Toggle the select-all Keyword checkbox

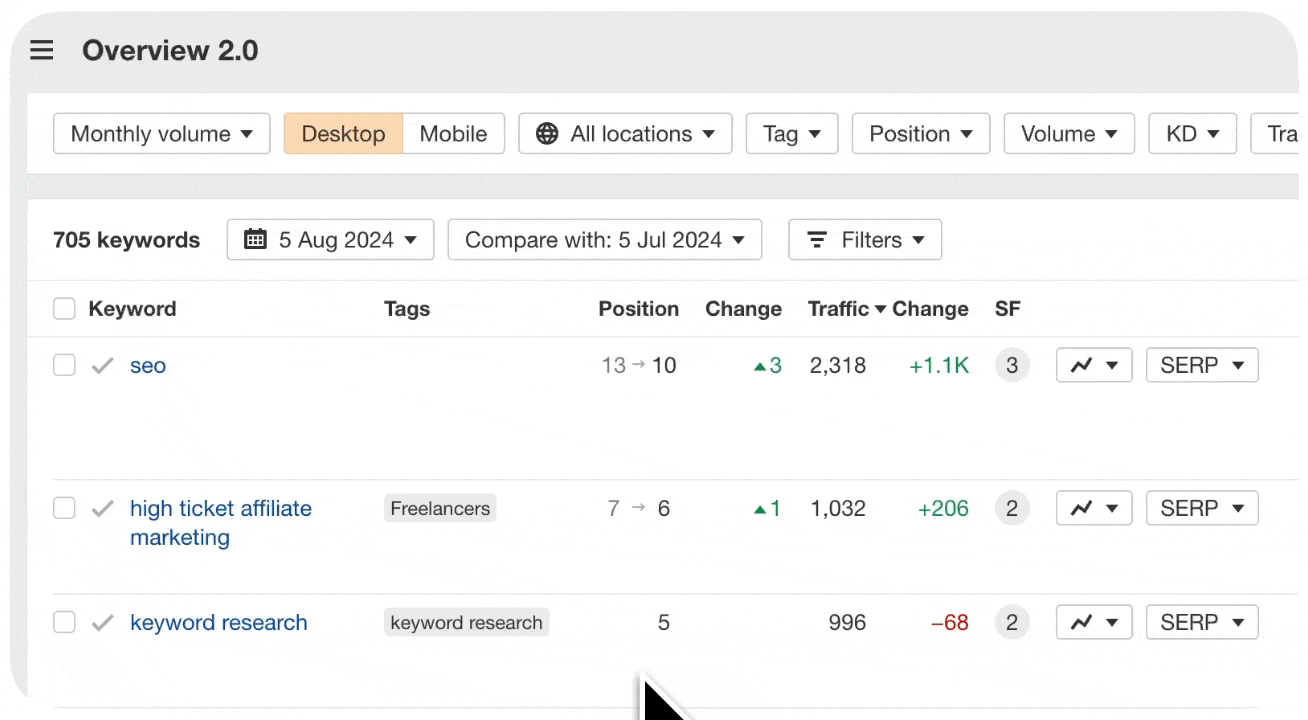[64, 309]
